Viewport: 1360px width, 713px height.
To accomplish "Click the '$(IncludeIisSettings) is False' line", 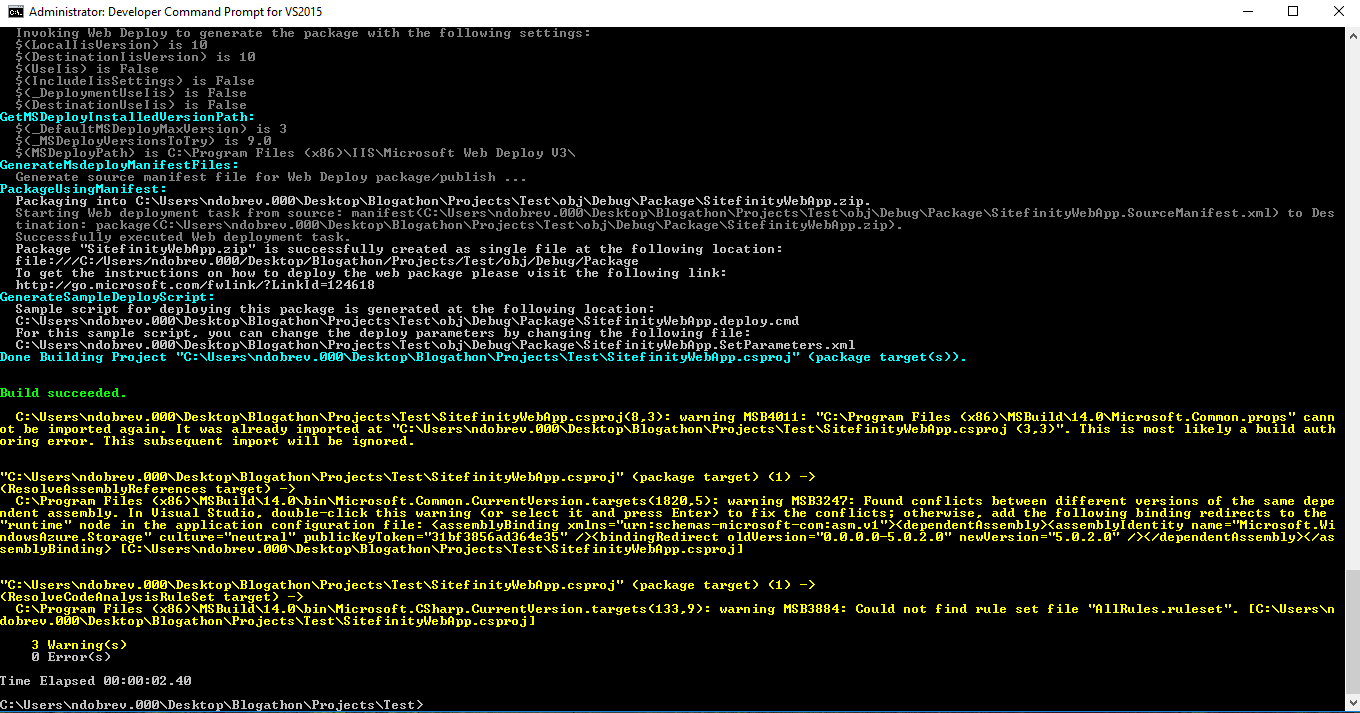I will coord(136,81).
